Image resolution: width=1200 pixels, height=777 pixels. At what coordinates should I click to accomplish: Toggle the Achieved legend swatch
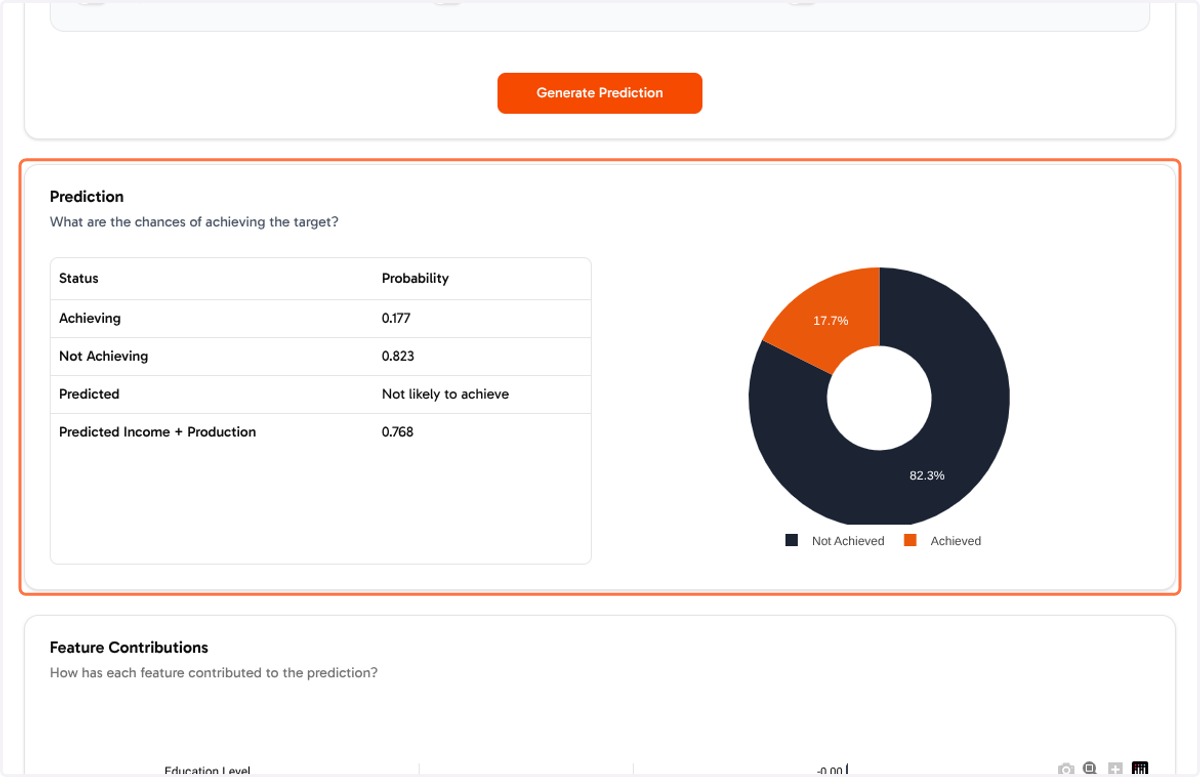click(910, 540)
